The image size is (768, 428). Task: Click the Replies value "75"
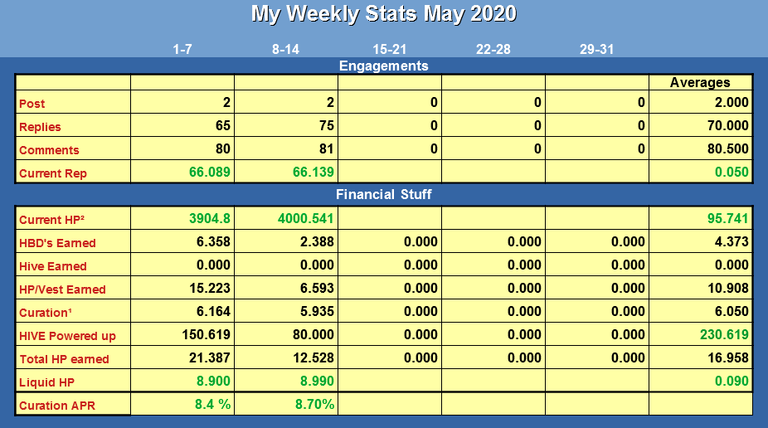tap(326, 125)
